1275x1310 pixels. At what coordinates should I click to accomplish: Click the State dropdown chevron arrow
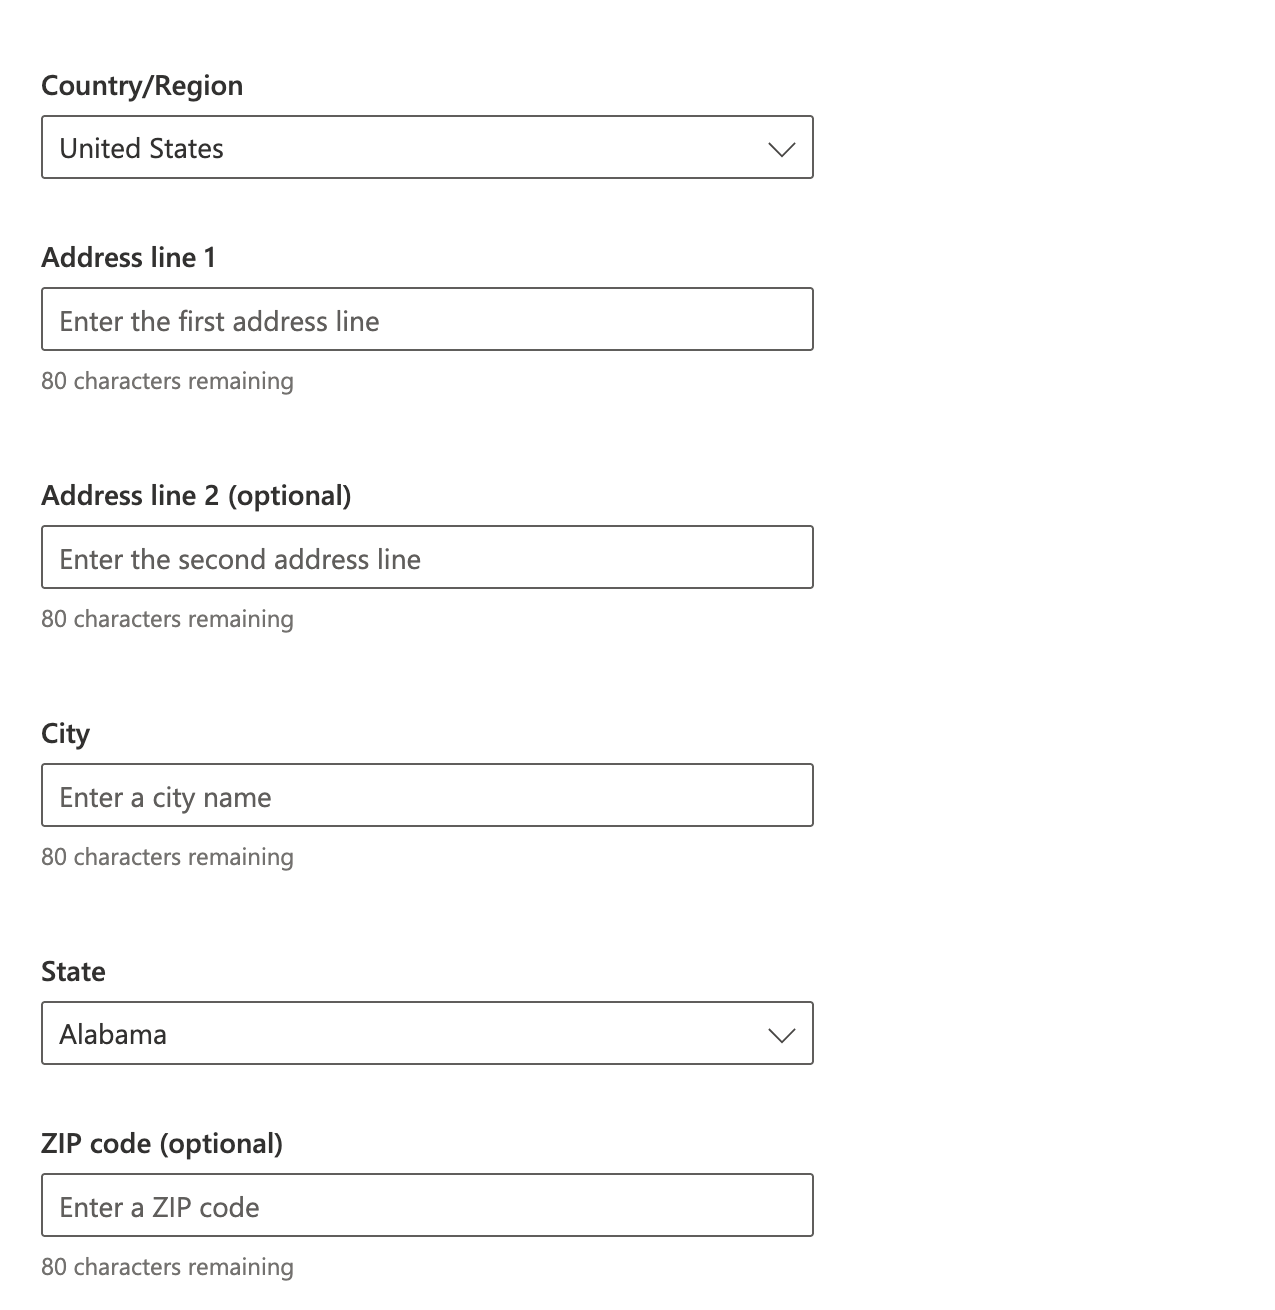[781, 1035]
